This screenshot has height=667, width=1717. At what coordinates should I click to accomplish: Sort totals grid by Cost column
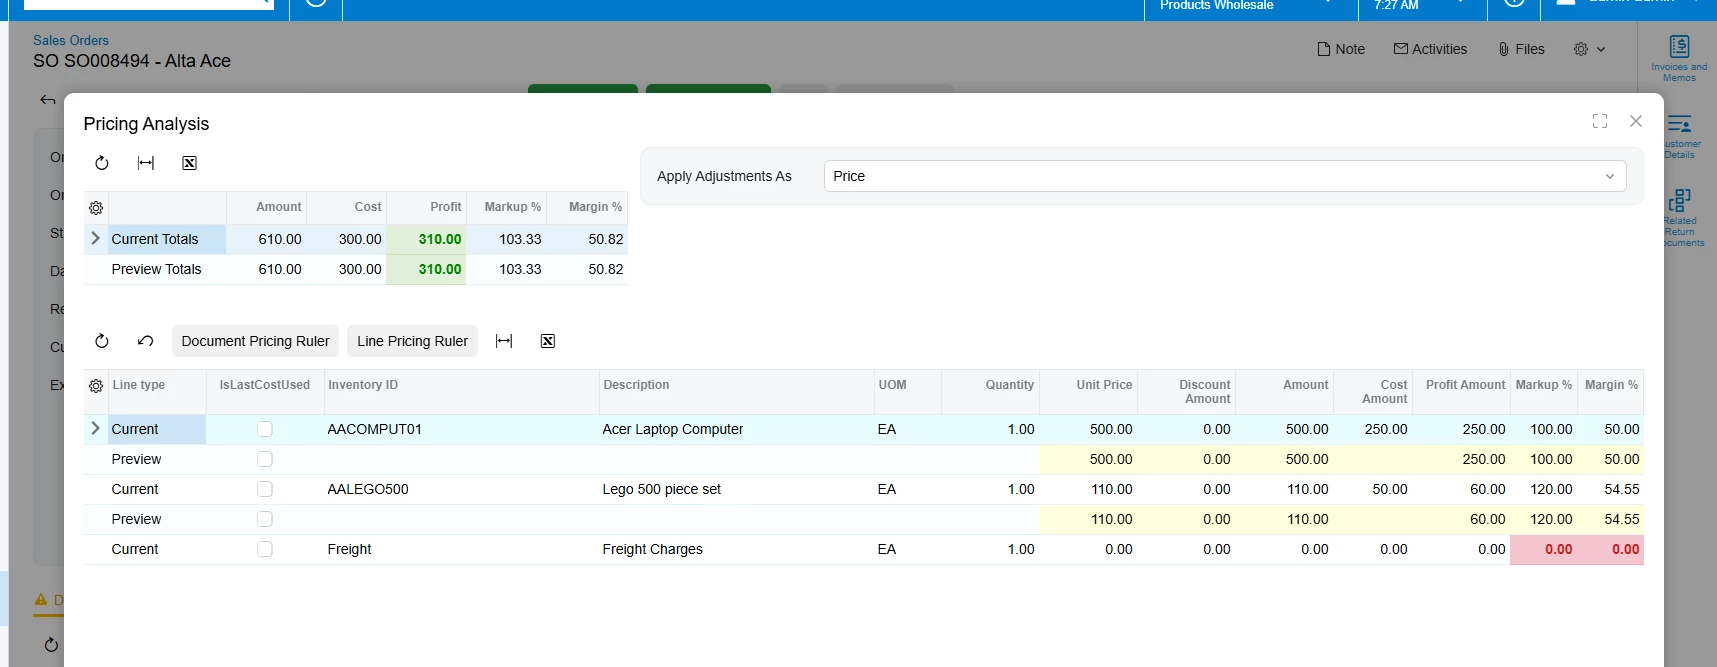click(x=347, y=207)
